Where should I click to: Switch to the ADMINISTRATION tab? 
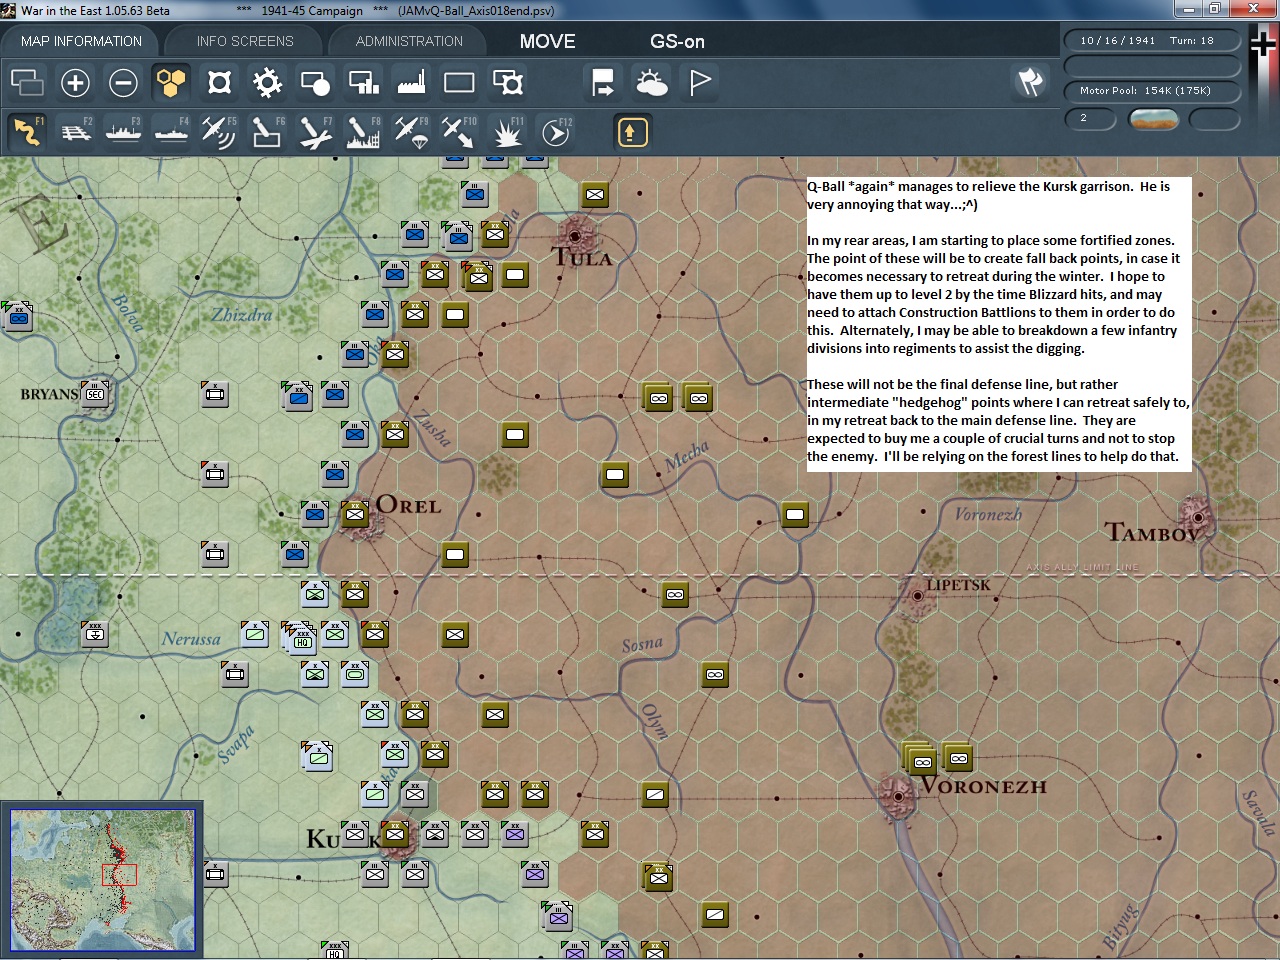(409, 41)
